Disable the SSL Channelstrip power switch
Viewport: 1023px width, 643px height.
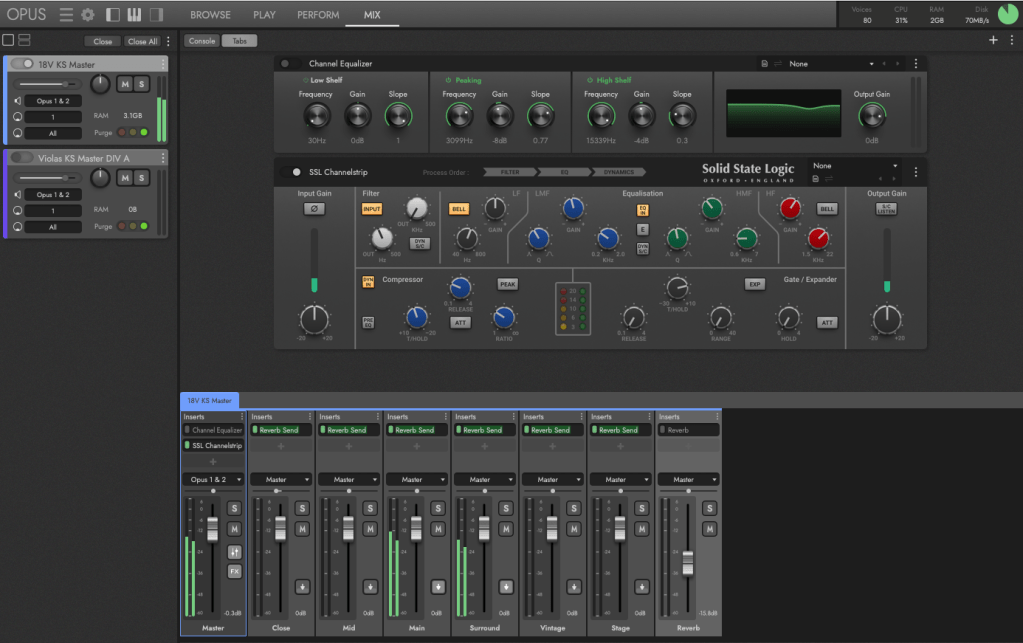[291, 172]
